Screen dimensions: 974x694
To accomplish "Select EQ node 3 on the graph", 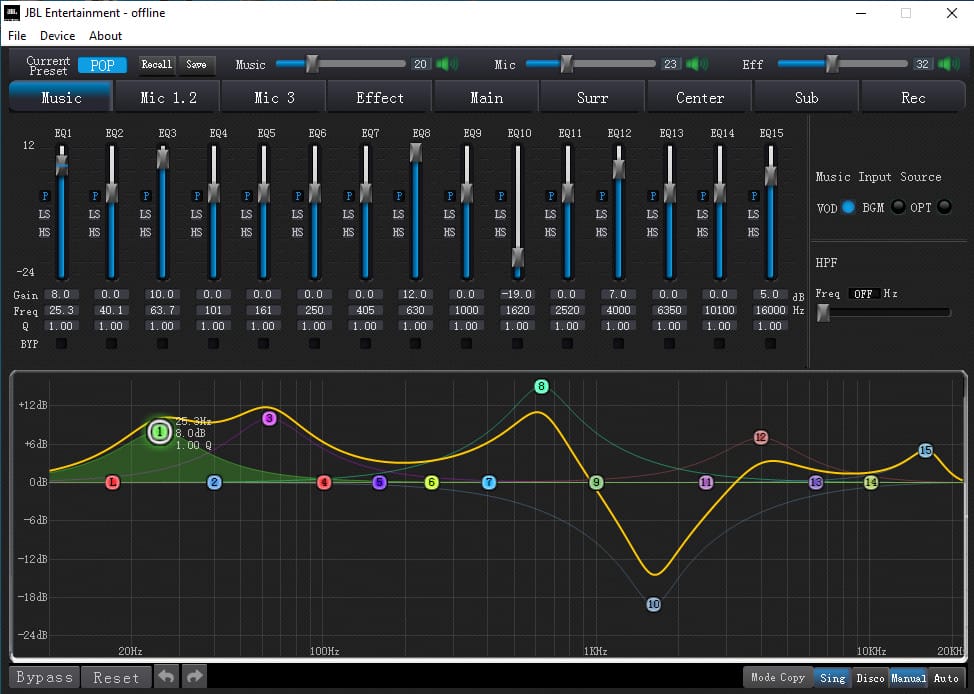I will click(269, 418).
